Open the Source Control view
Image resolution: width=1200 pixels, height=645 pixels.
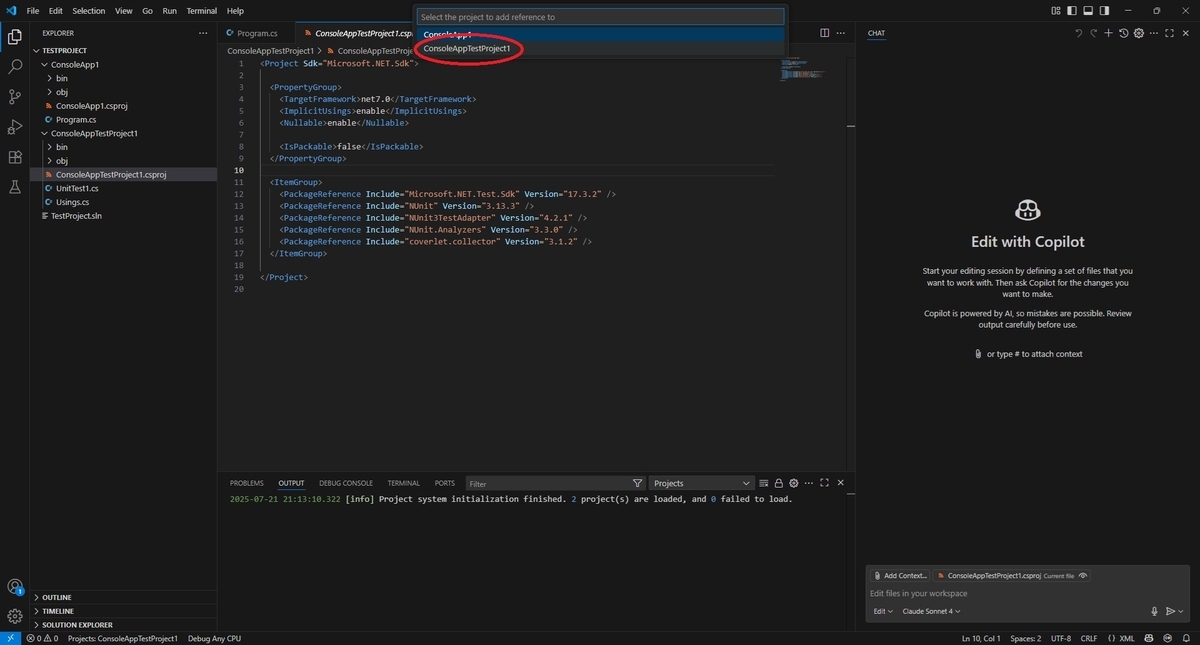[15, 97]
